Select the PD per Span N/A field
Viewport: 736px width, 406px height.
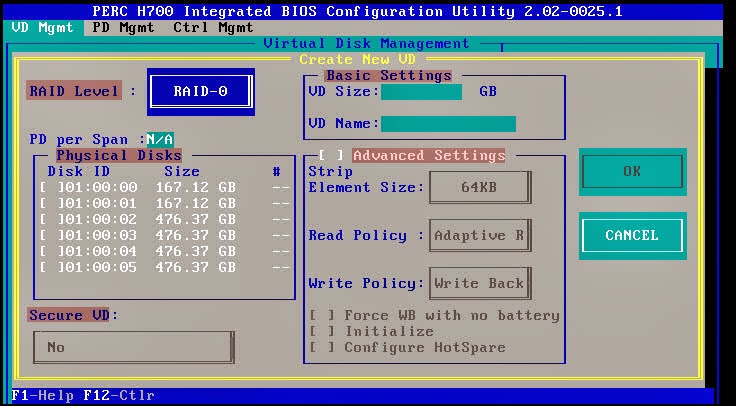(x=160, y=139)
